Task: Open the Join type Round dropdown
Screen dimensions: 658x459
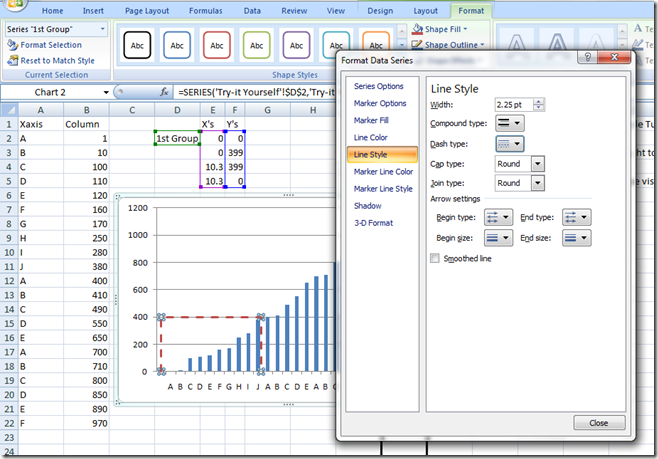Action: click(538, 183)
